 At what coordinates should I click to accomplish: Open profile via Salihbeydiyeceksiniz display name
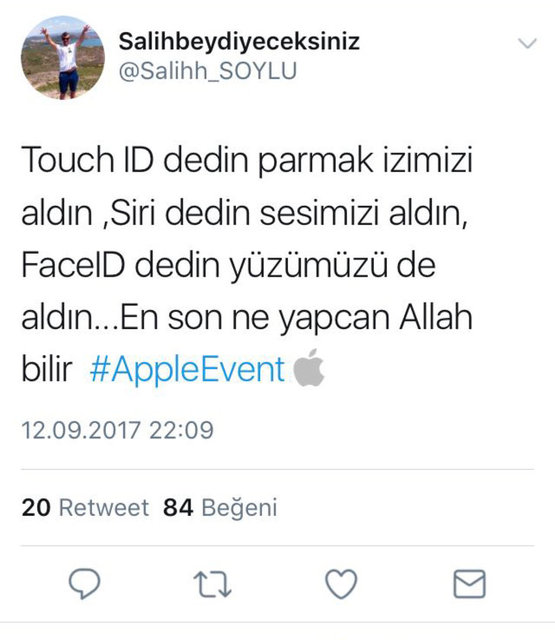click(239, 41)
